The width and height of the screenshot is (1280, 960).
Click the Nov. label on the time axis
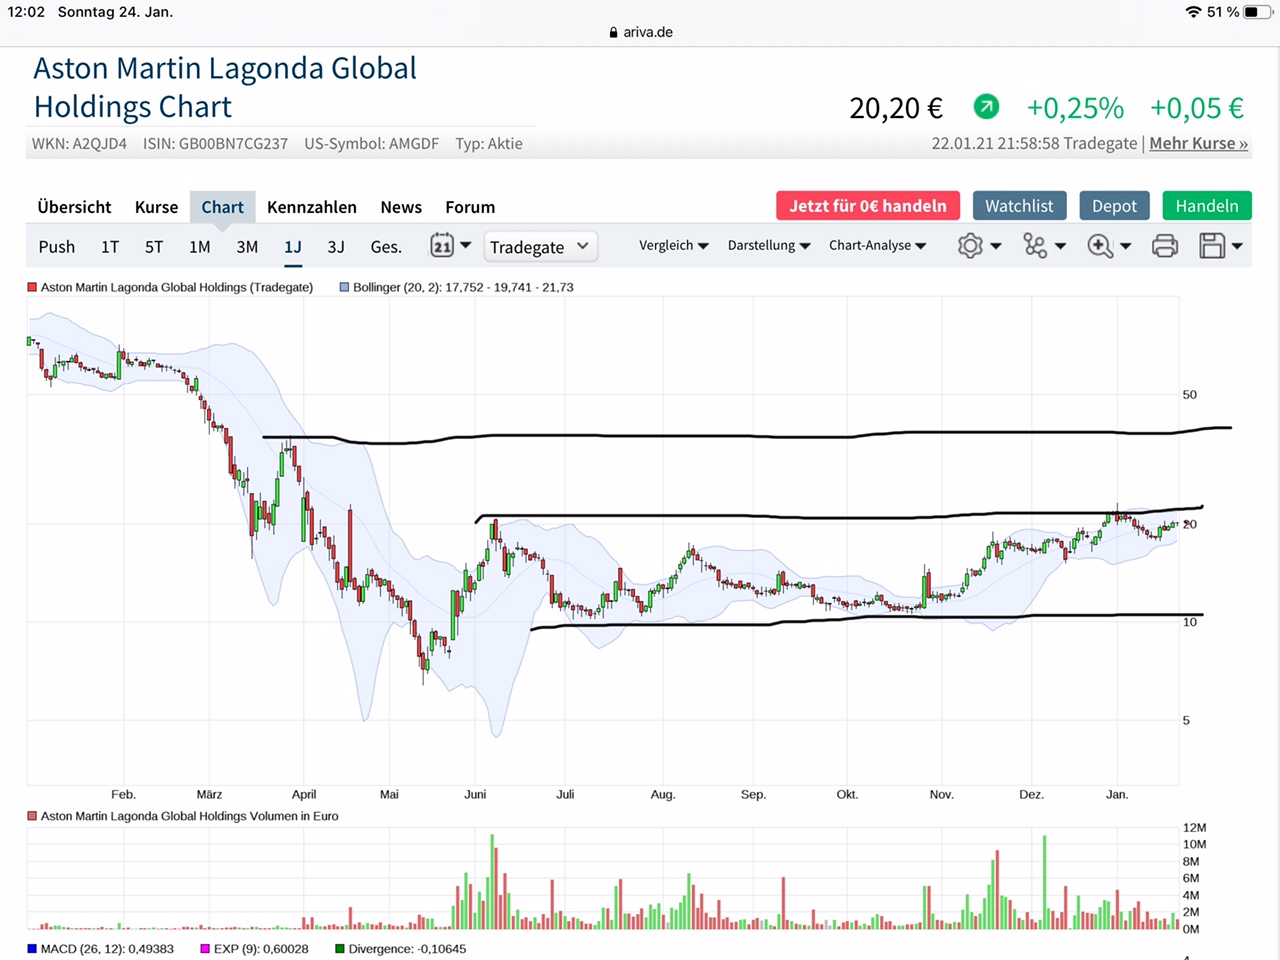[x=941, y=794]
